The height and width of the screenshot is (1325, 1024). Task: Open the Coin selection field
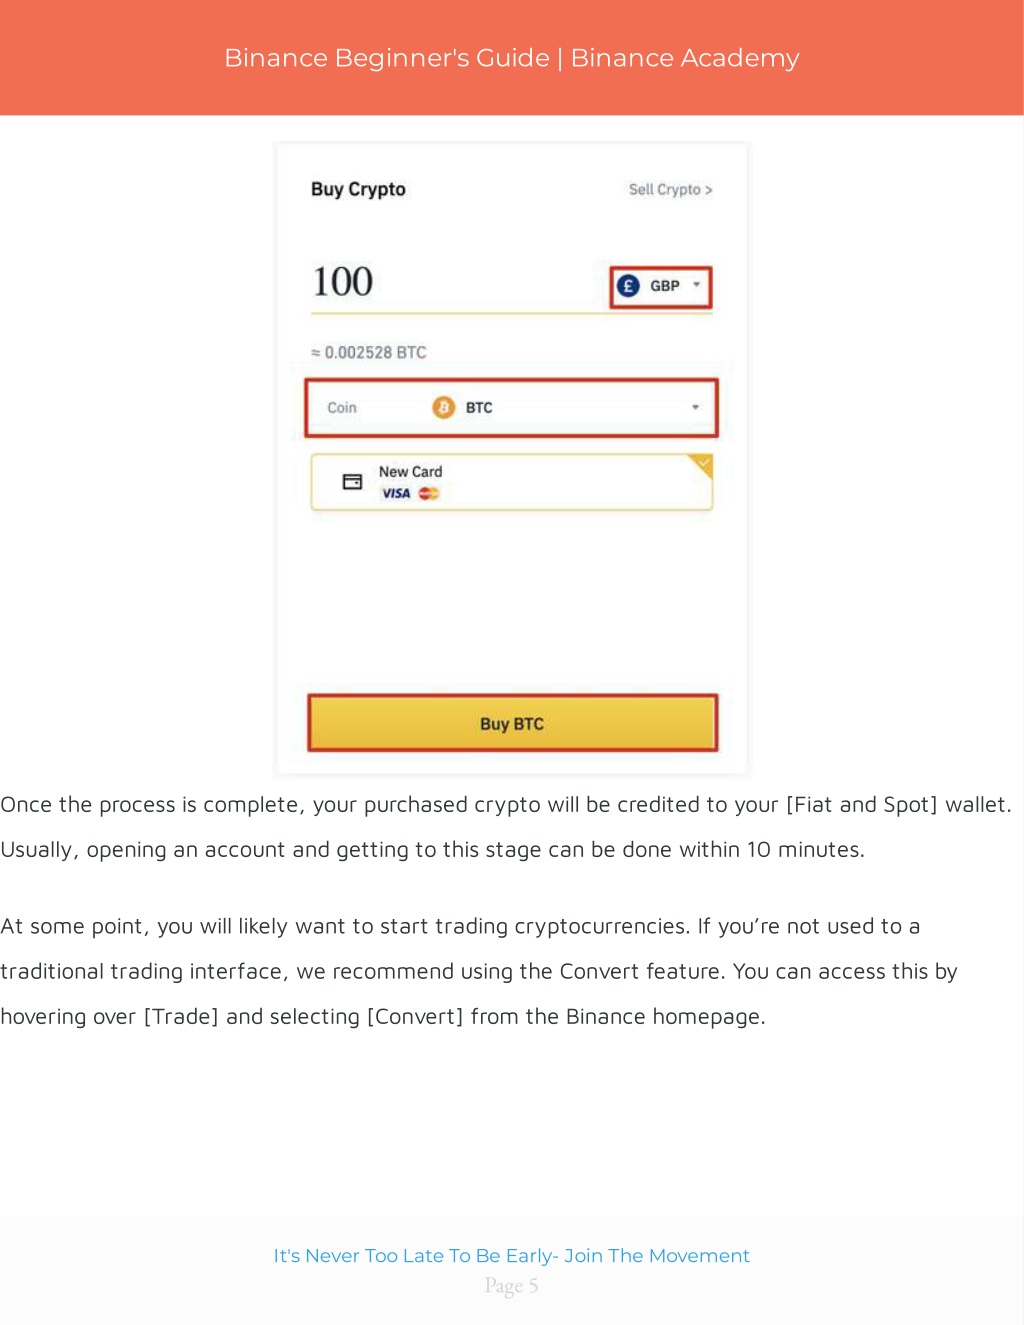[x=511, y=408]
